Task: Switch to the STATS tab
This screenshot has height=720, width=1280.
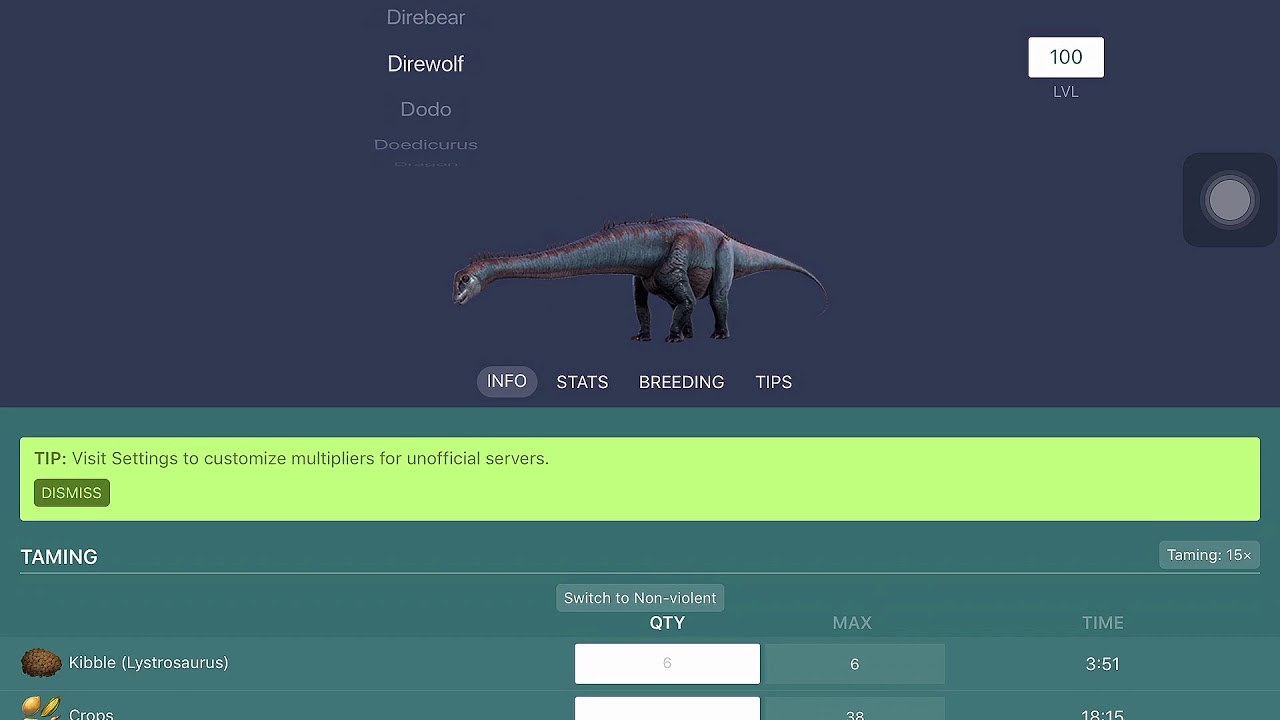Action: pyautogui.click(x=582, y=382)
